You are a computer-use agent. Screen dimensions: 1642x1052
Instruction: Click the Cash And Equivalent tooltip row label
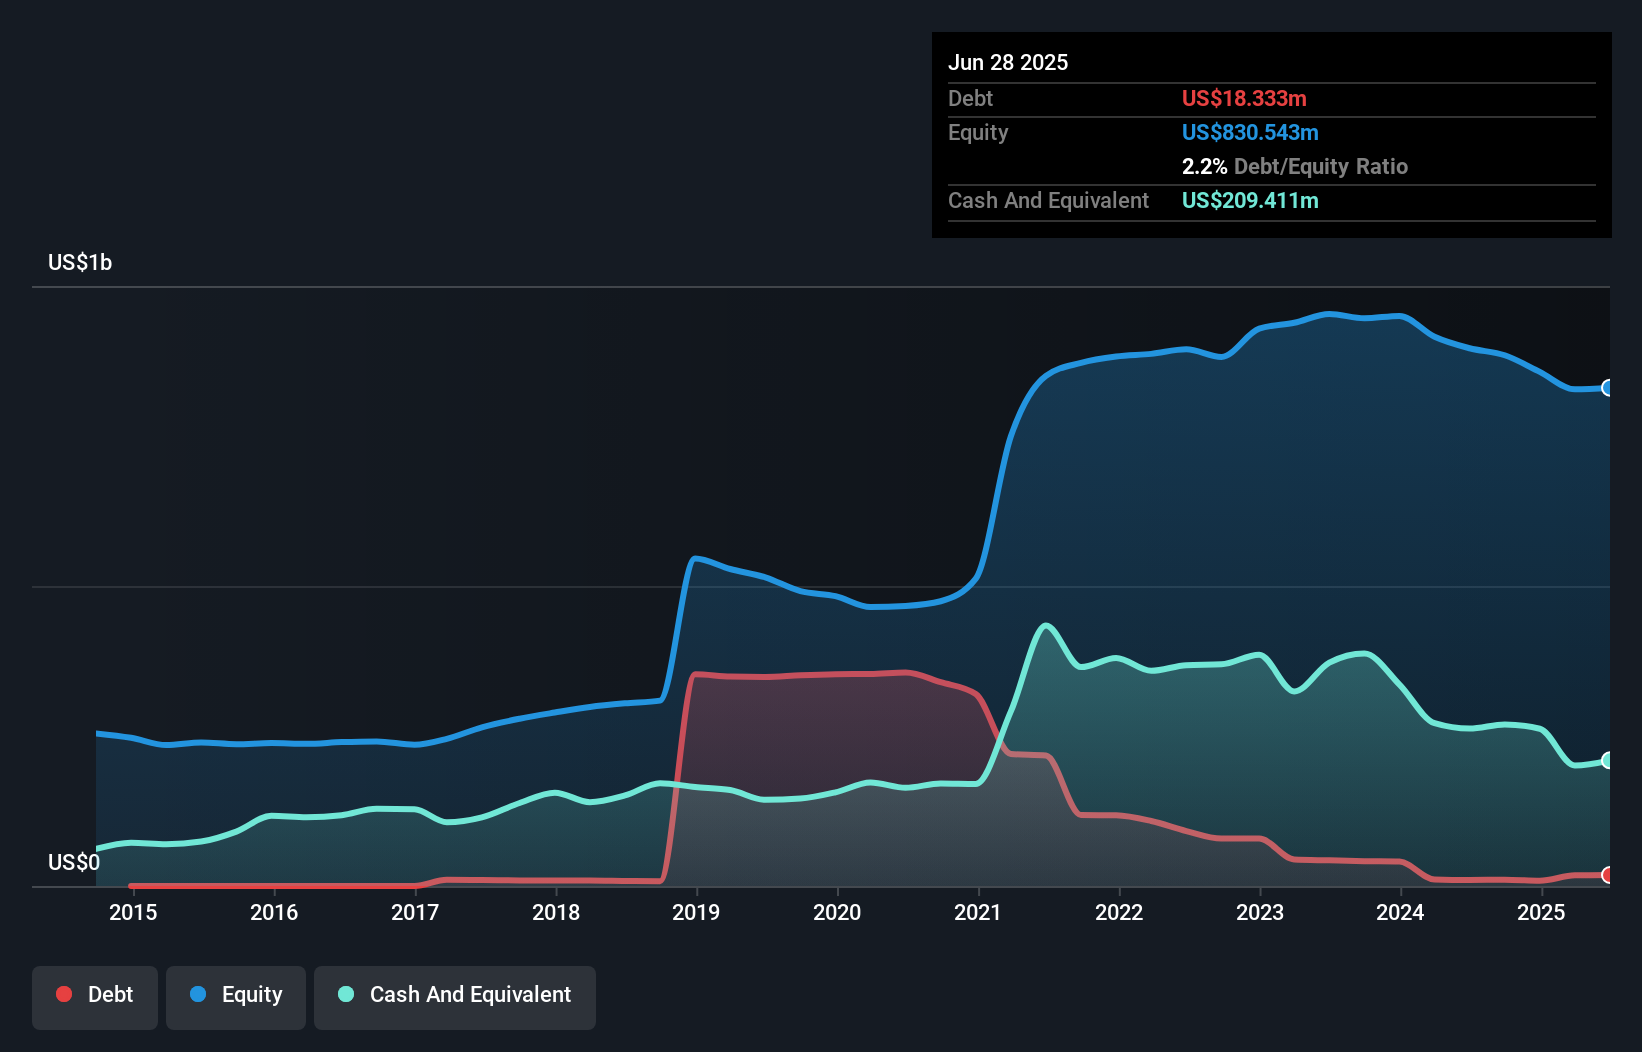coord(1048,200)
